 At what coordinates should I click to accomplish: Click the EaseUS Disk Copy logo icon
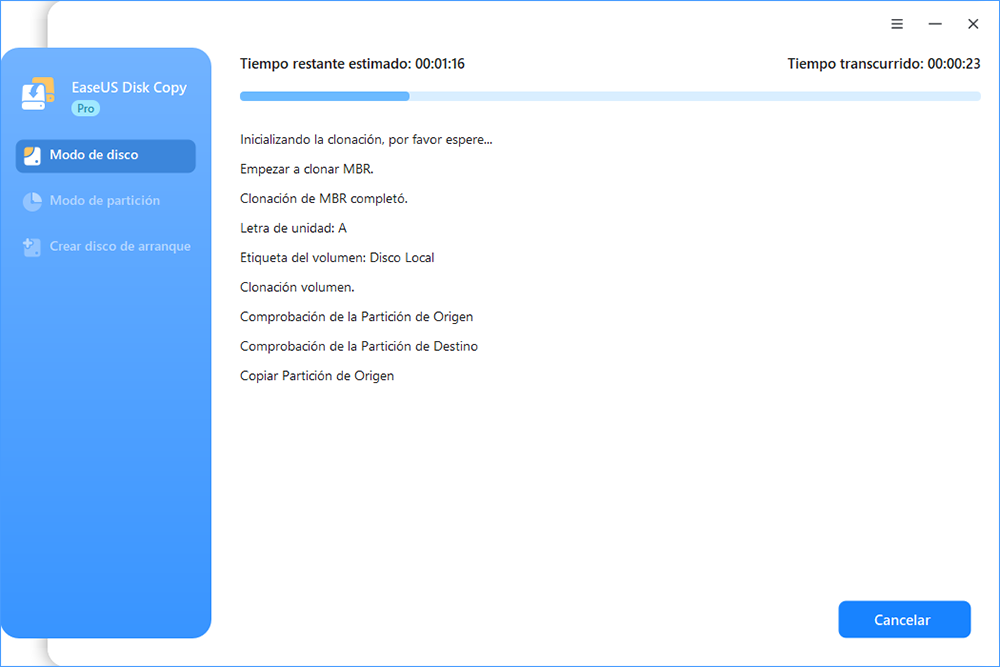pos(38,94)
